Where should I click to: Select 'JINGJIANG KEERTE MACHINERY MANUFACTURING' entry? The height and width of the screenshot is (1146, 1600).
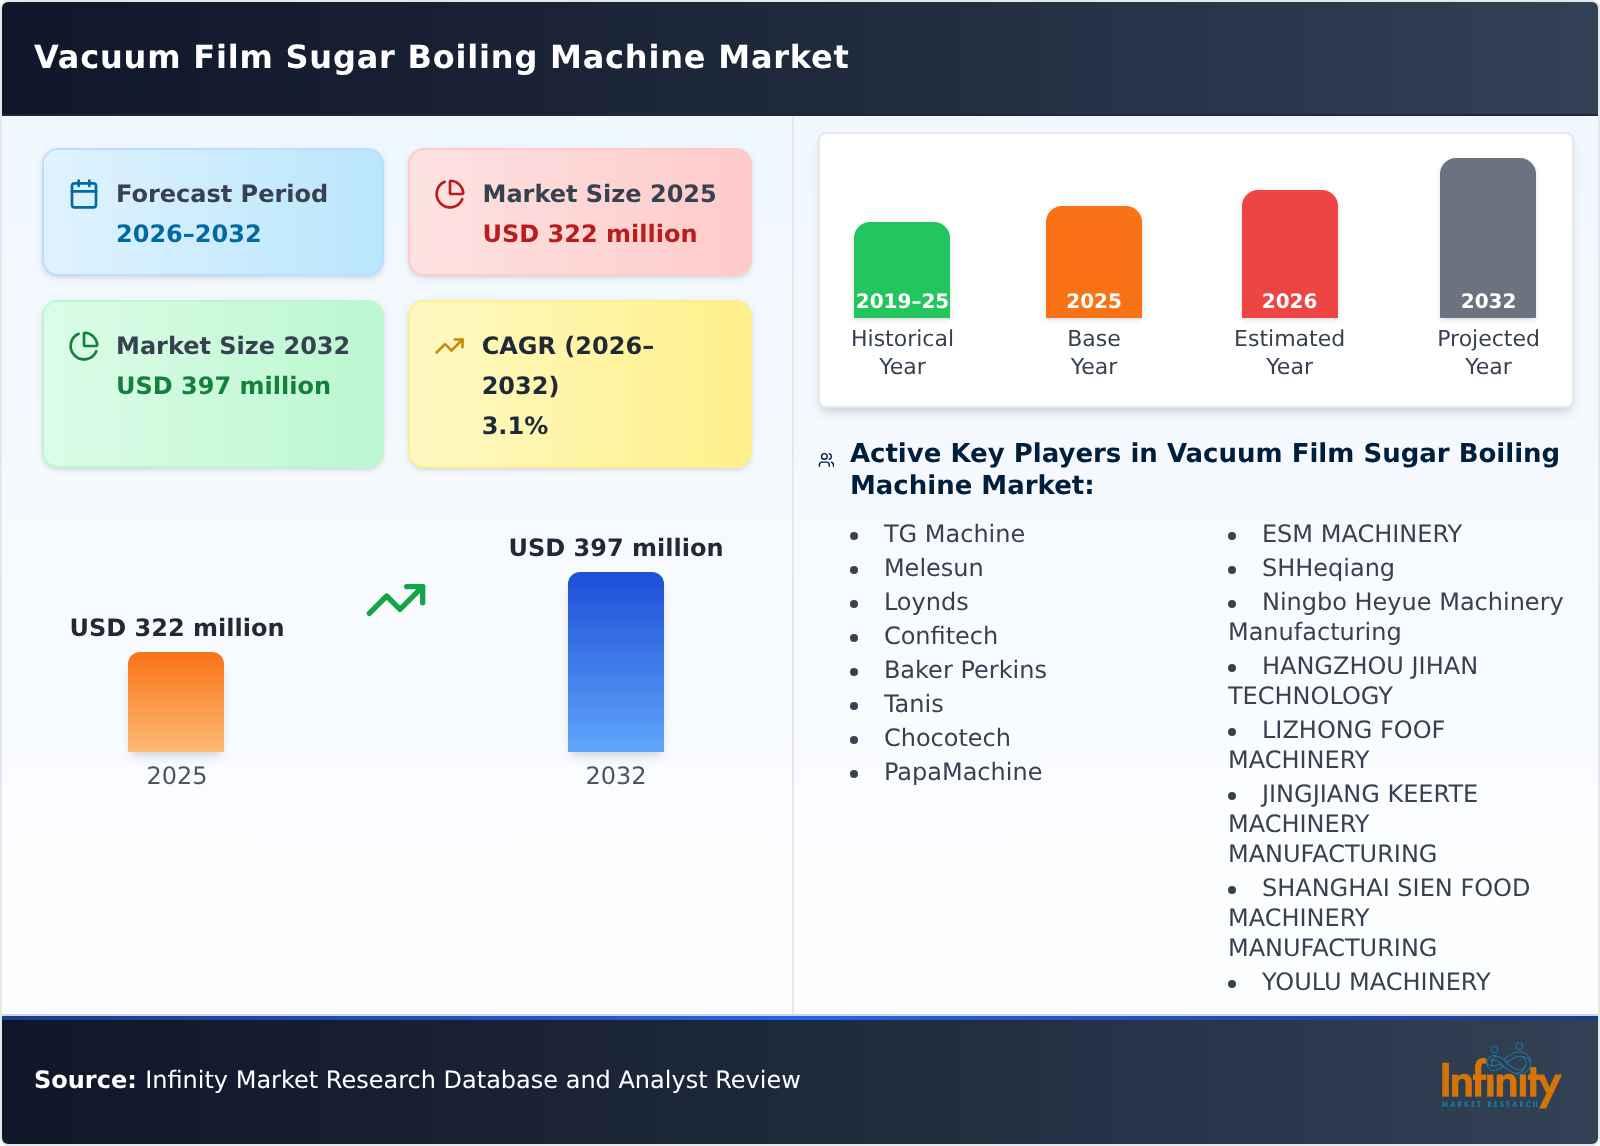click(x=1353, y=824)
